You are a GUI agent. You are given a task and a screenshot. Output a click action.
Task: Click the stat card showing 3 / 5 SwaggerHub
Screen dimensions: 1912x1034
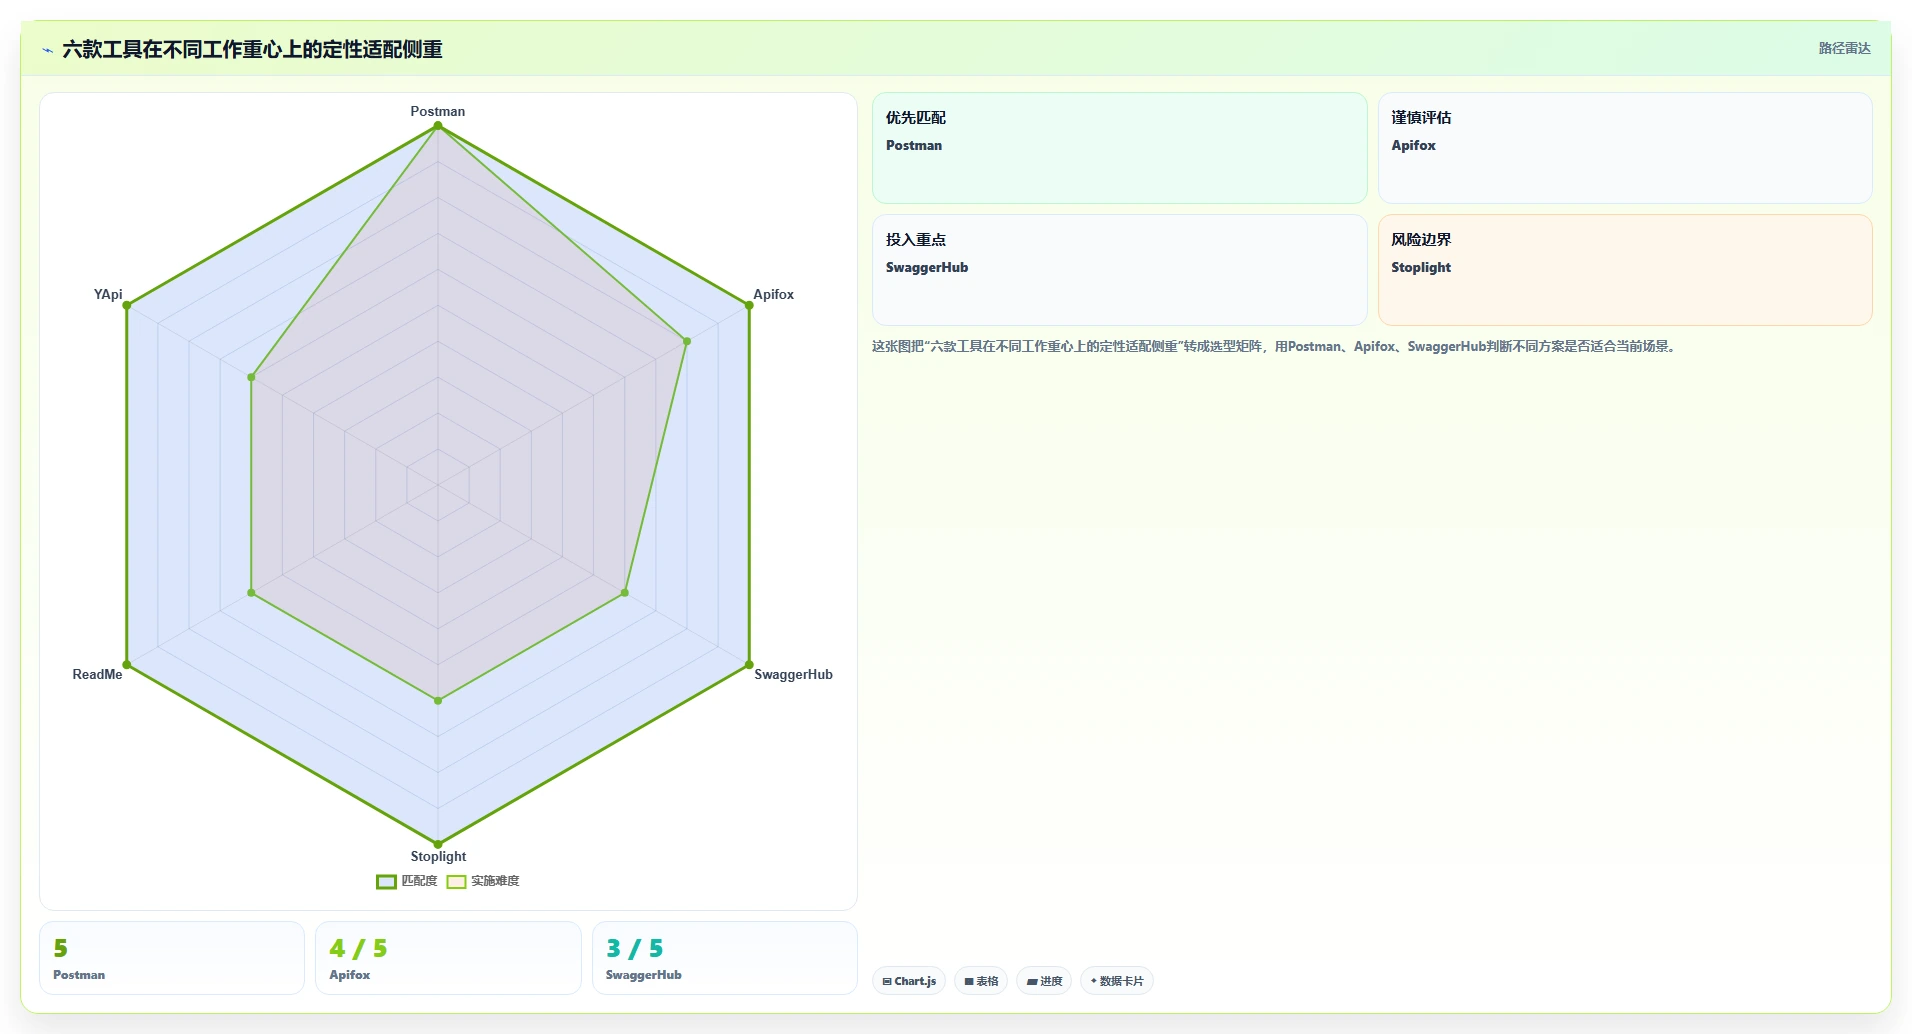point(725,958)
